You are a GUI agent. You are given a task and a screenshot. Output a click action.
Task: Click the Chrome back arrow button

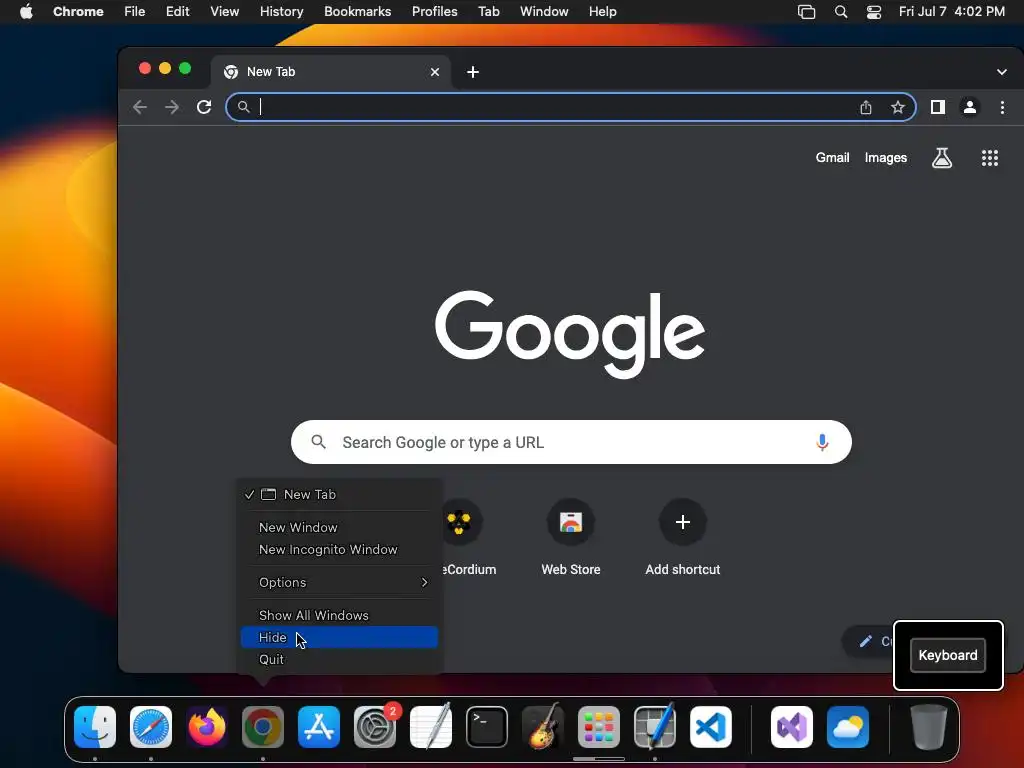(x=140, y=107)
